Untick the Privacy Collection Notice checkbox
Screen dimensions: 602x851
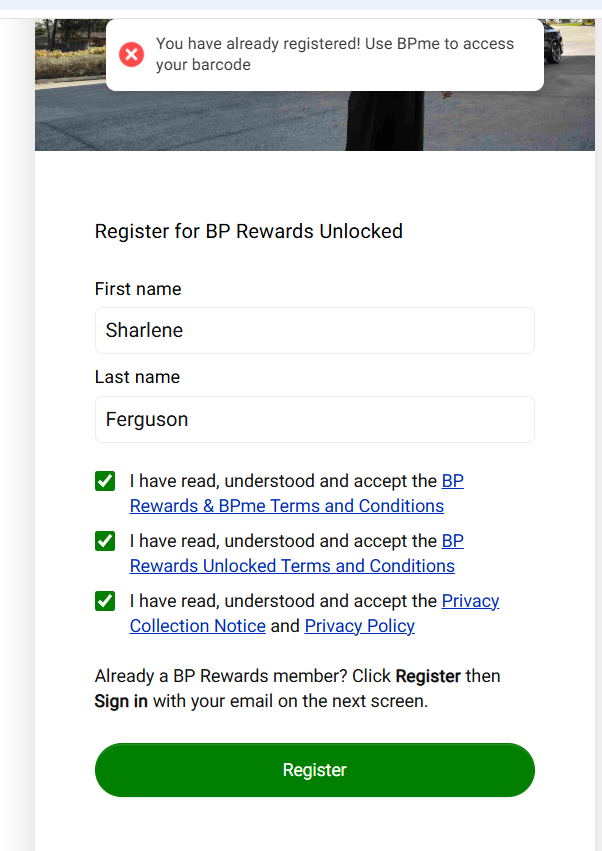coord(105,601)
